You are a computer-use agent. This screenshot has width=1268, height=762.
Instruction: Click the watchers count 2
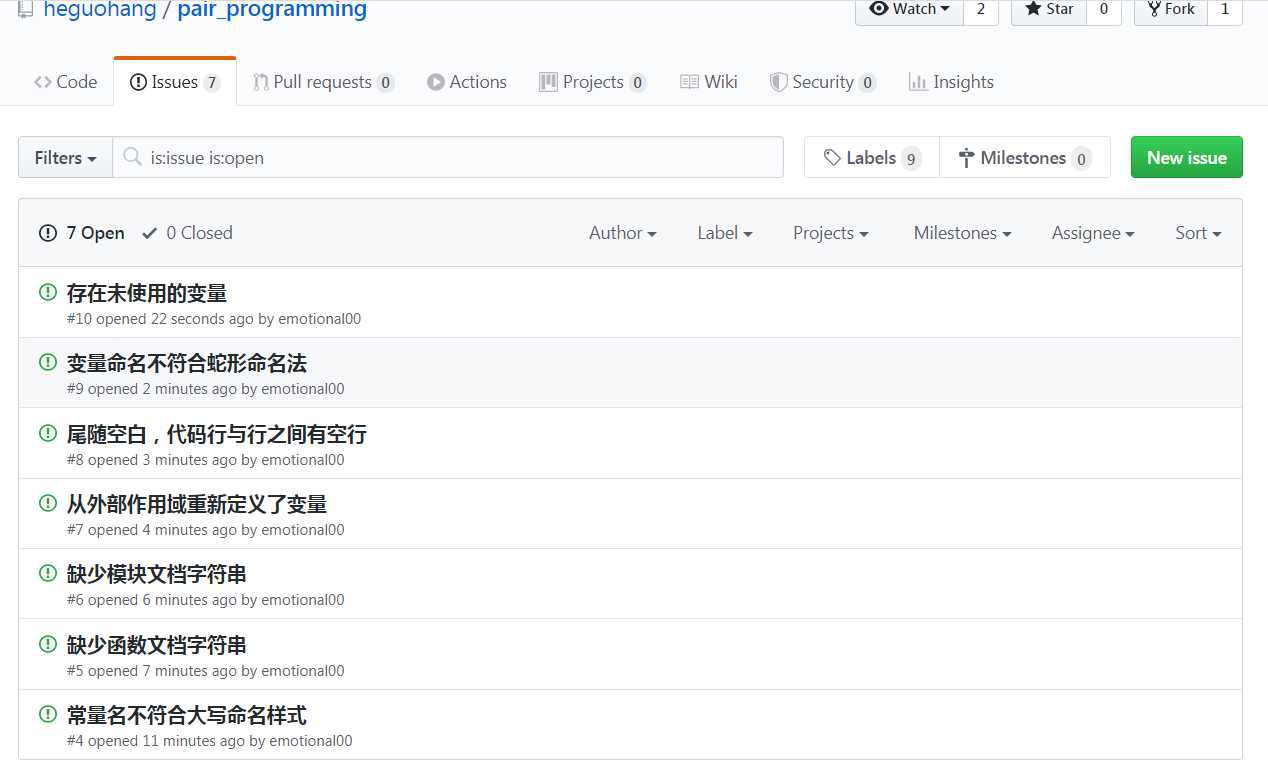click(981, 10)
